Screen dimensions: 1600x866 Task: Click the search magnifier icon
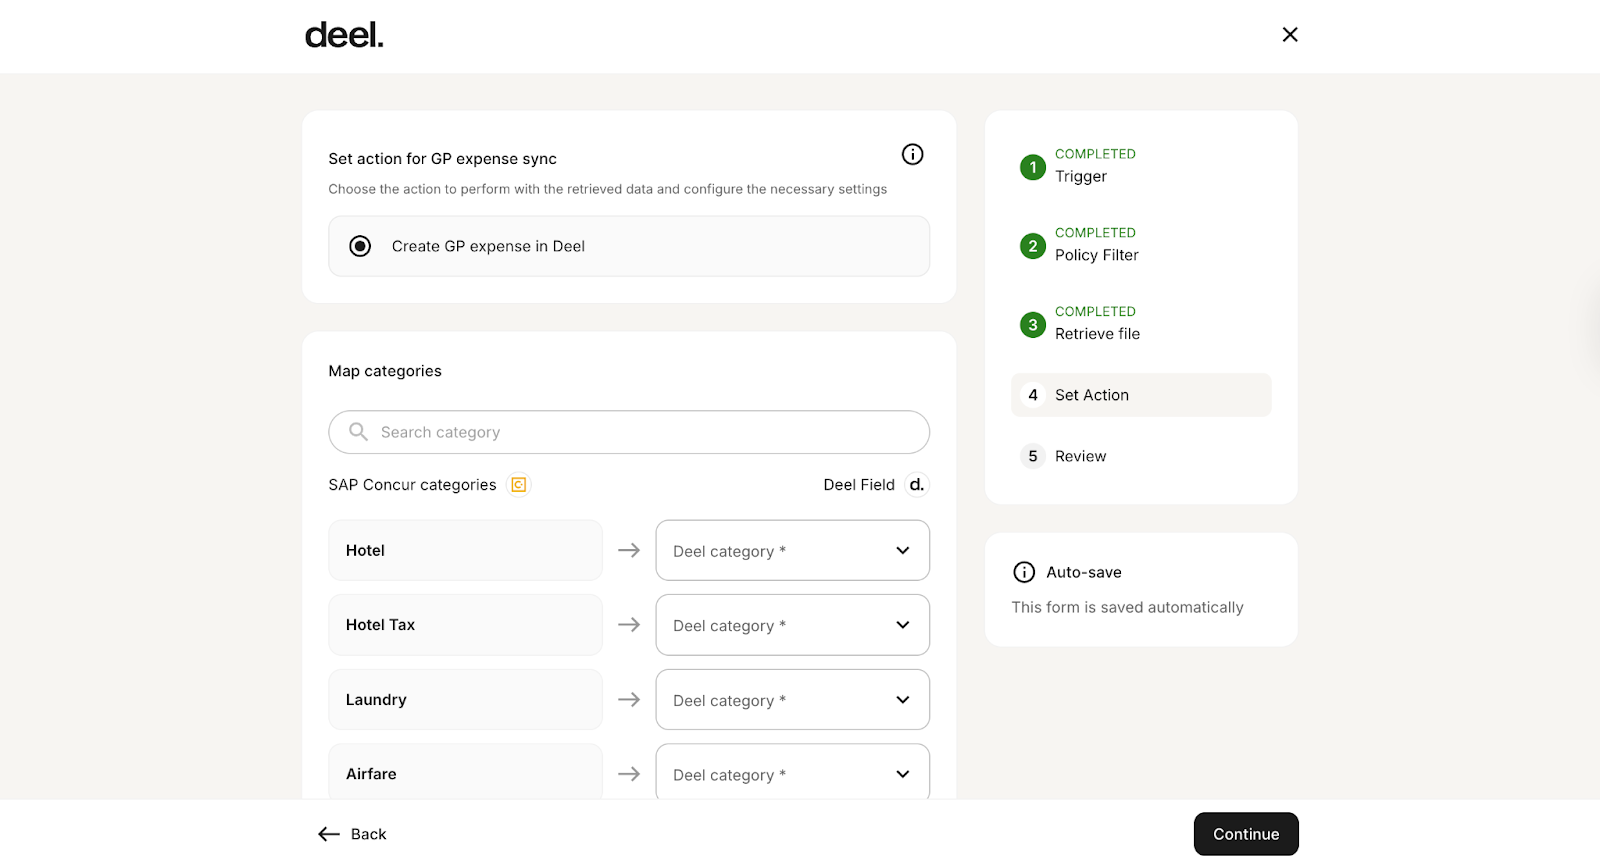358,432
